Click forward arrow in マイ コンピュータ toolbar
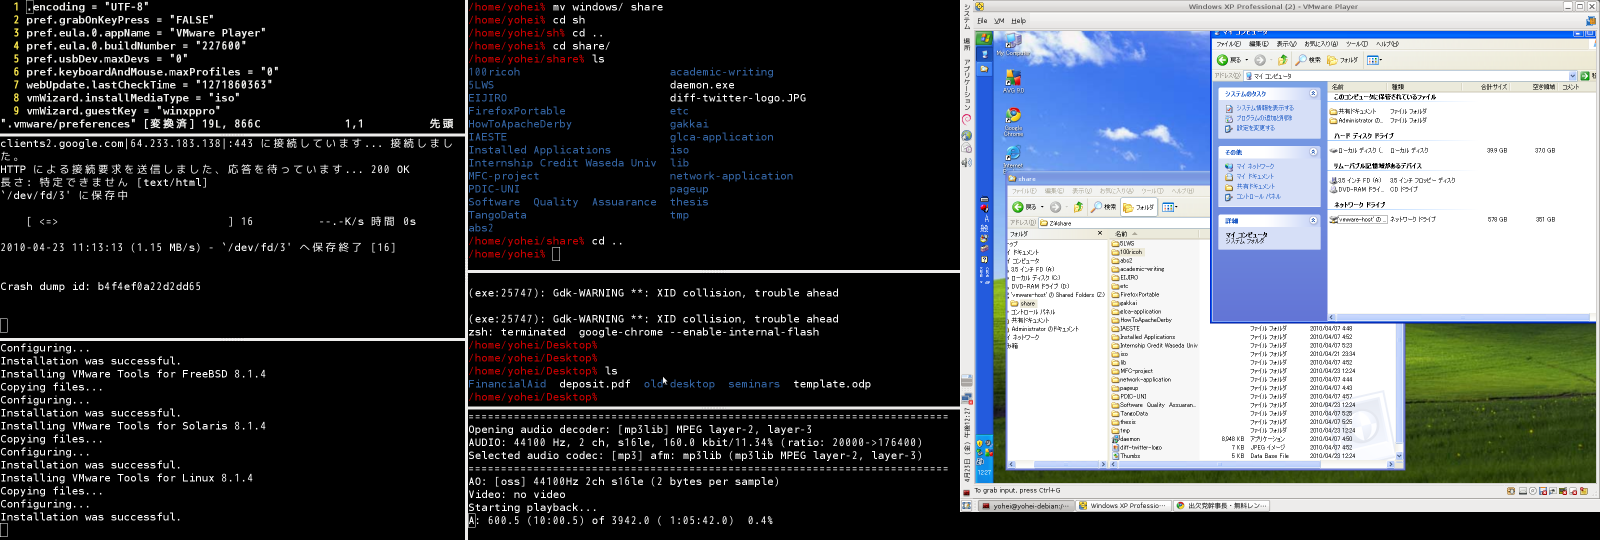 pos(1260,60)
